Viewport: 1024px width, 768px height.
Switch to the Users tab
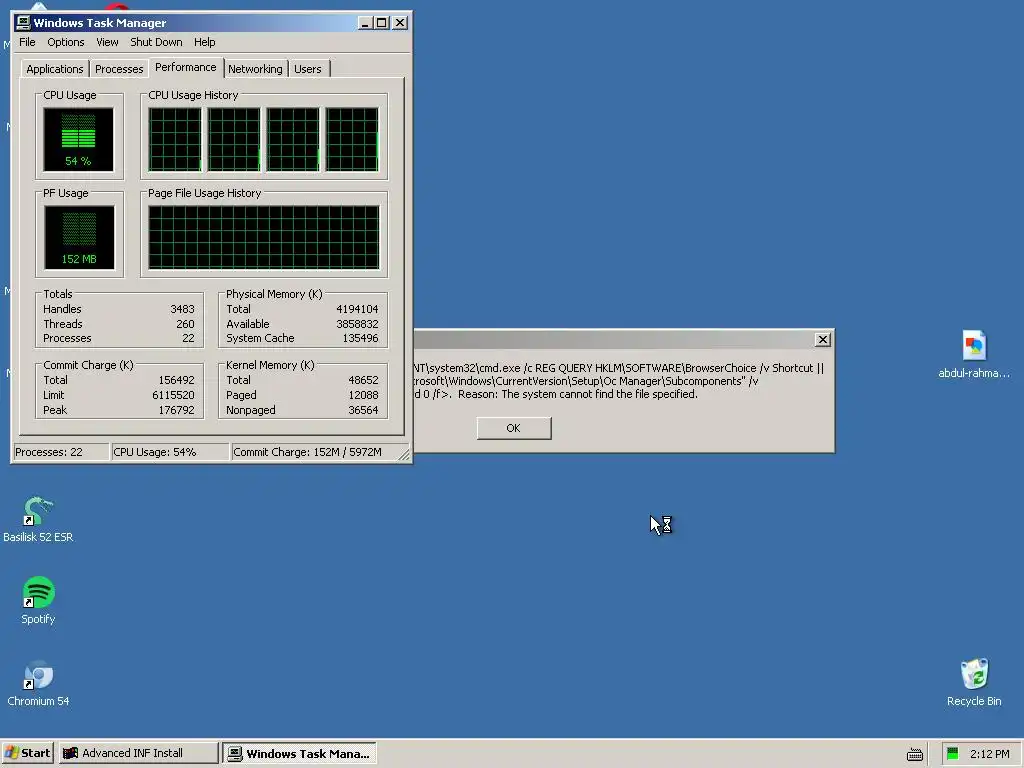click(308, 69)
